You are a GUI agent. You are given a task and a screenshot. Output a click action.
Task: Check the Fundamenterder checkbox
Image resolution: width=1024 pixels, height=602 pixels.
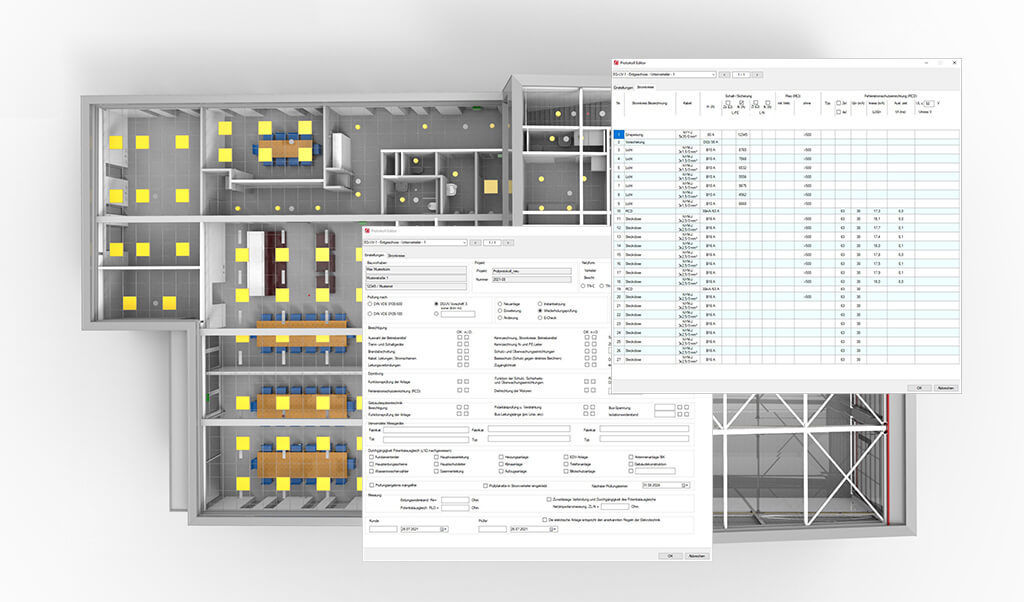pyautogui.click(x=370, y=457)
